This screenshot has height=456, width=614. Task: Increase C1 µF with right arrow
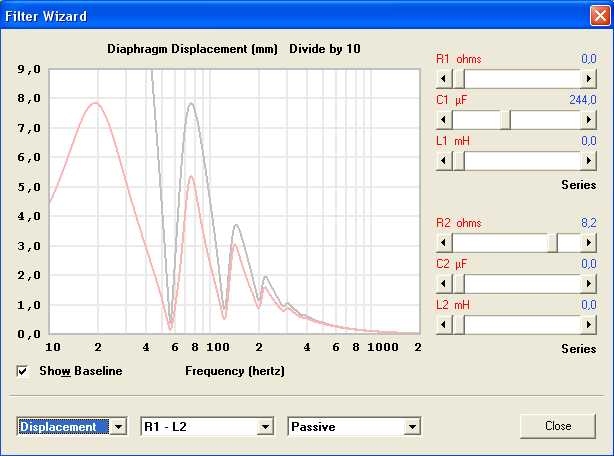(589, 119)
